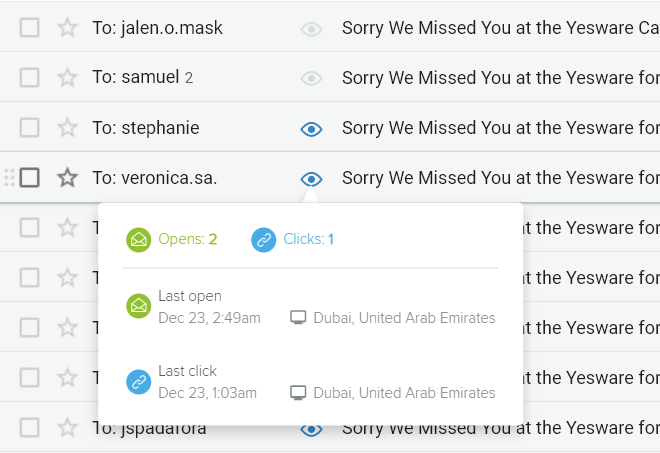Check the box for jalen.o.mask email
This screenshot has height=453, width=660.
coord(30,28)
